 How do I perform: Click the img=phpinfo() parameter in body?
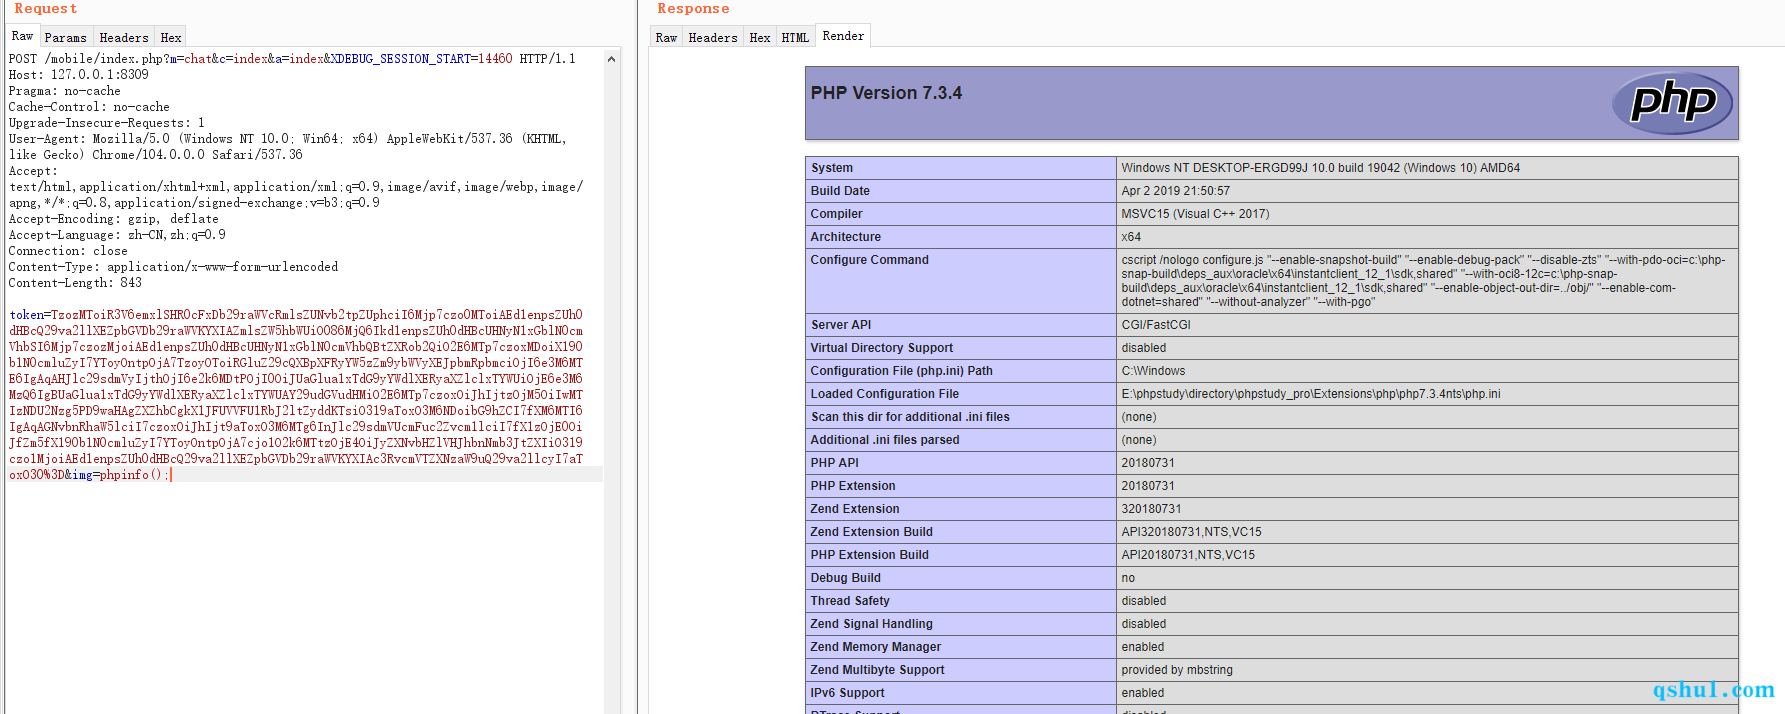point(119,475)
